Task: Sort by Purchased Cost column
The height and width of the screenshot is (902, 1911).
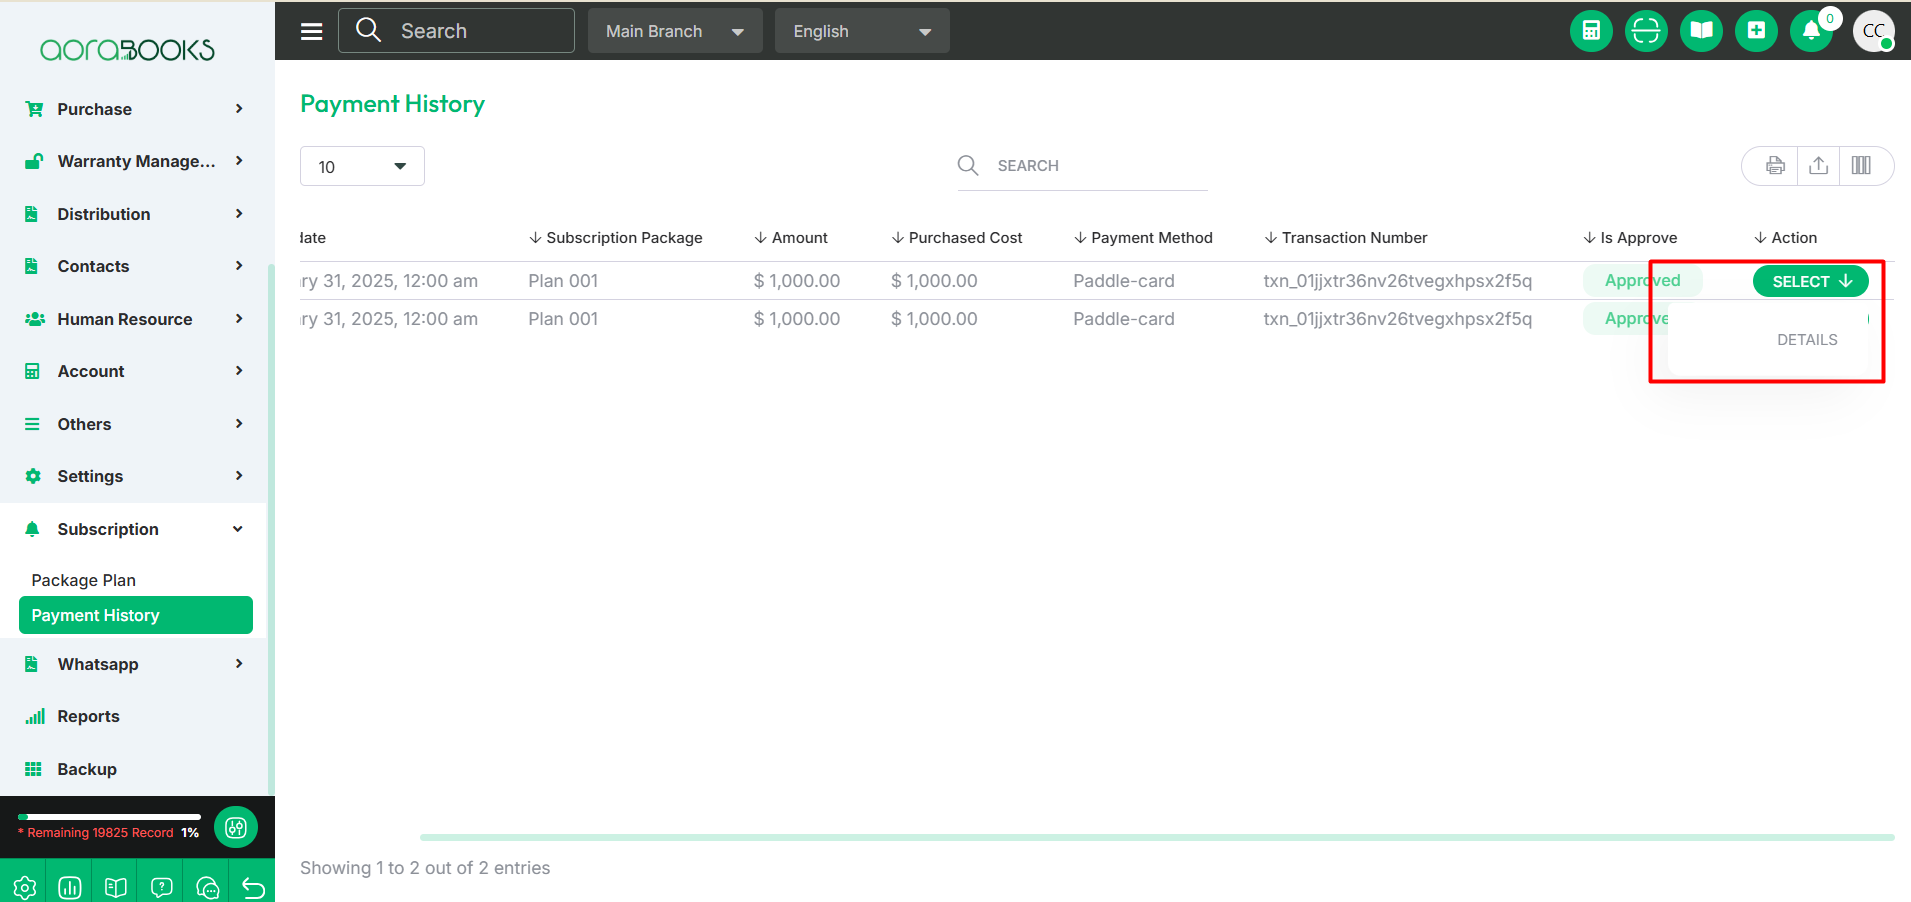Action: (957, 238)
